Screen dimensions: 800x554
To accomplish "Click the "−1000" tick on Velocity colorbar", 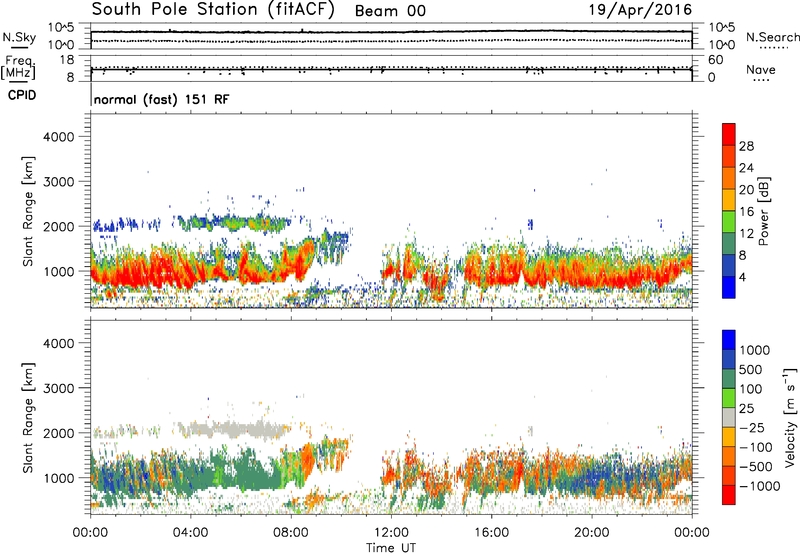I will [x=760, y=486].
